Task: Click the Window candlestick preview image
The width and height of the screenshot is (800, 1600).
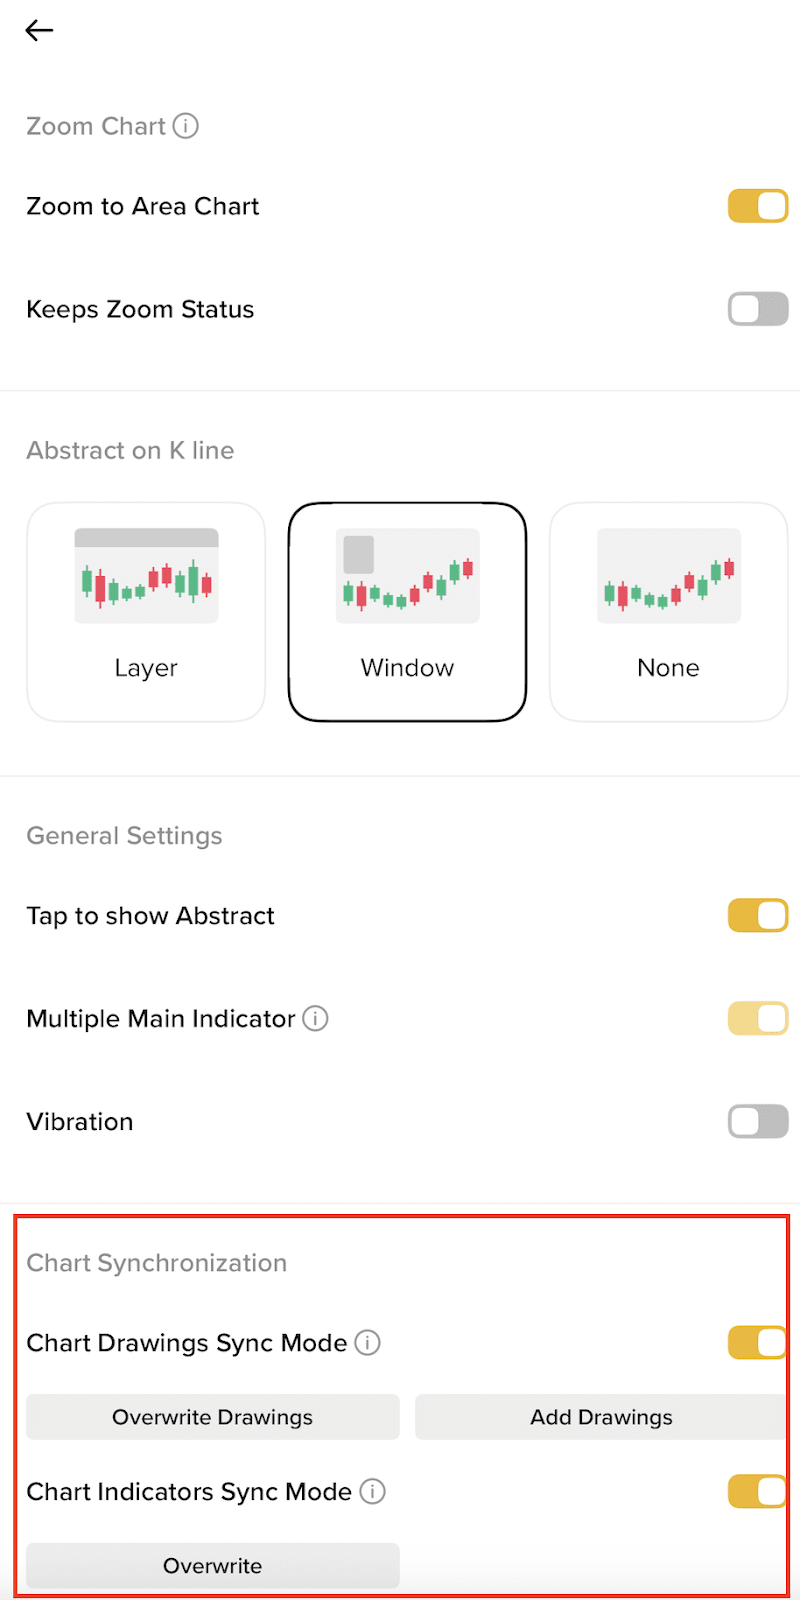Action: (407, 576)
